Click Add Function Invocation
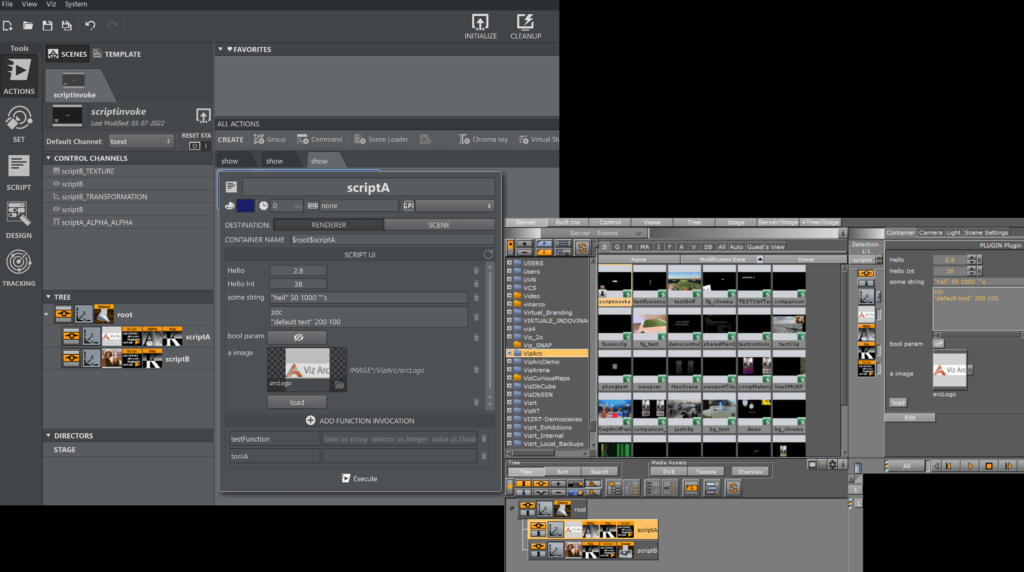 pos(359,421)
